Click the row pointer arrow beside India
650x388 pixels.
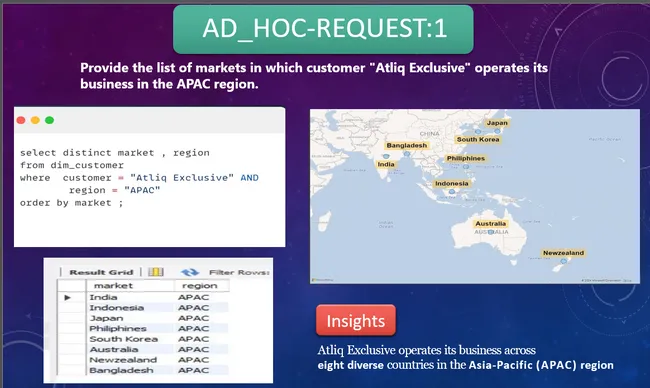coord(67,297)
